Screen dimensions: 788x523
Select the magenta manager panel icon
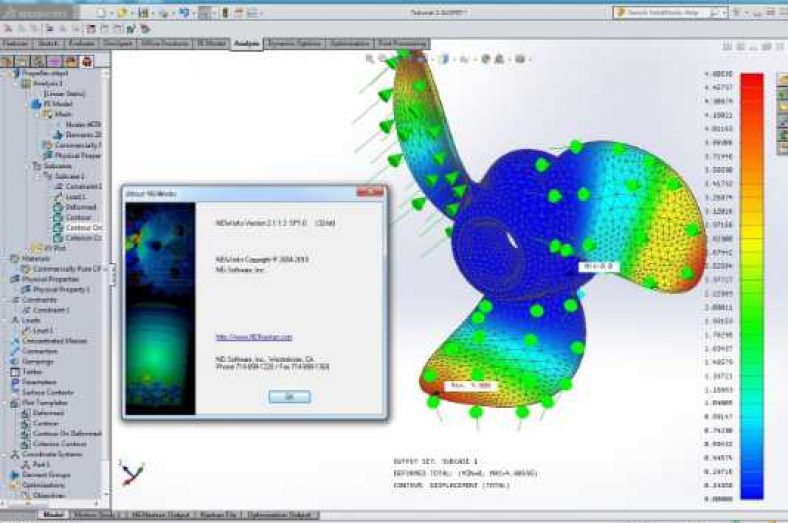[x=54, y=61]
